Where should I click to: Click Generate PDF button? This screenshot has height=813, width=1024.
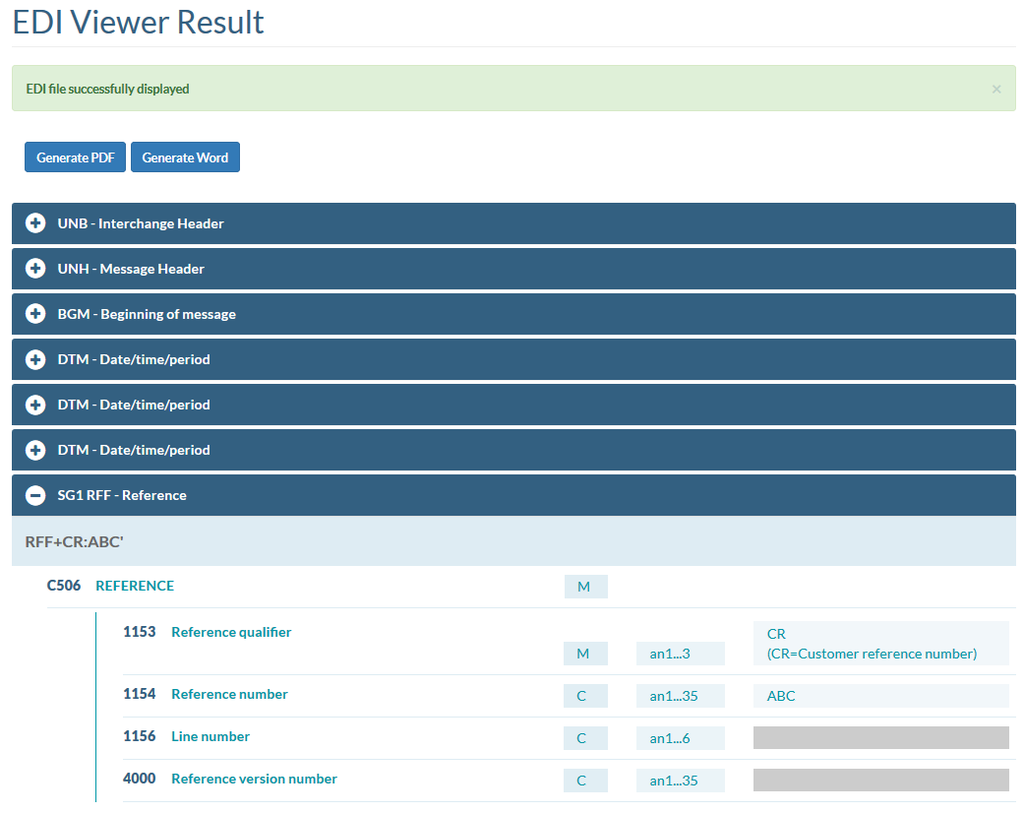pos(75,157)
